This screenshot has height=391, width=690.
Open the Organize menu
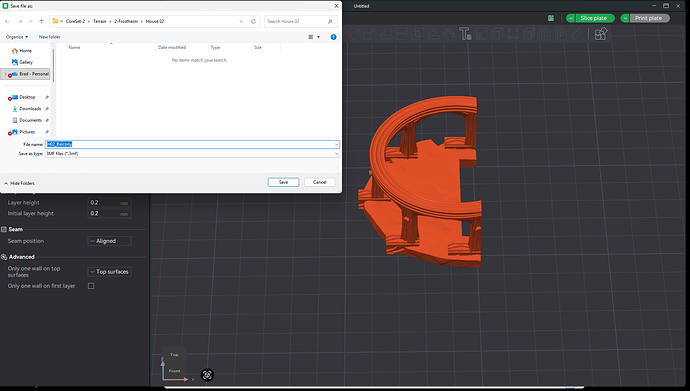(17, 37)
